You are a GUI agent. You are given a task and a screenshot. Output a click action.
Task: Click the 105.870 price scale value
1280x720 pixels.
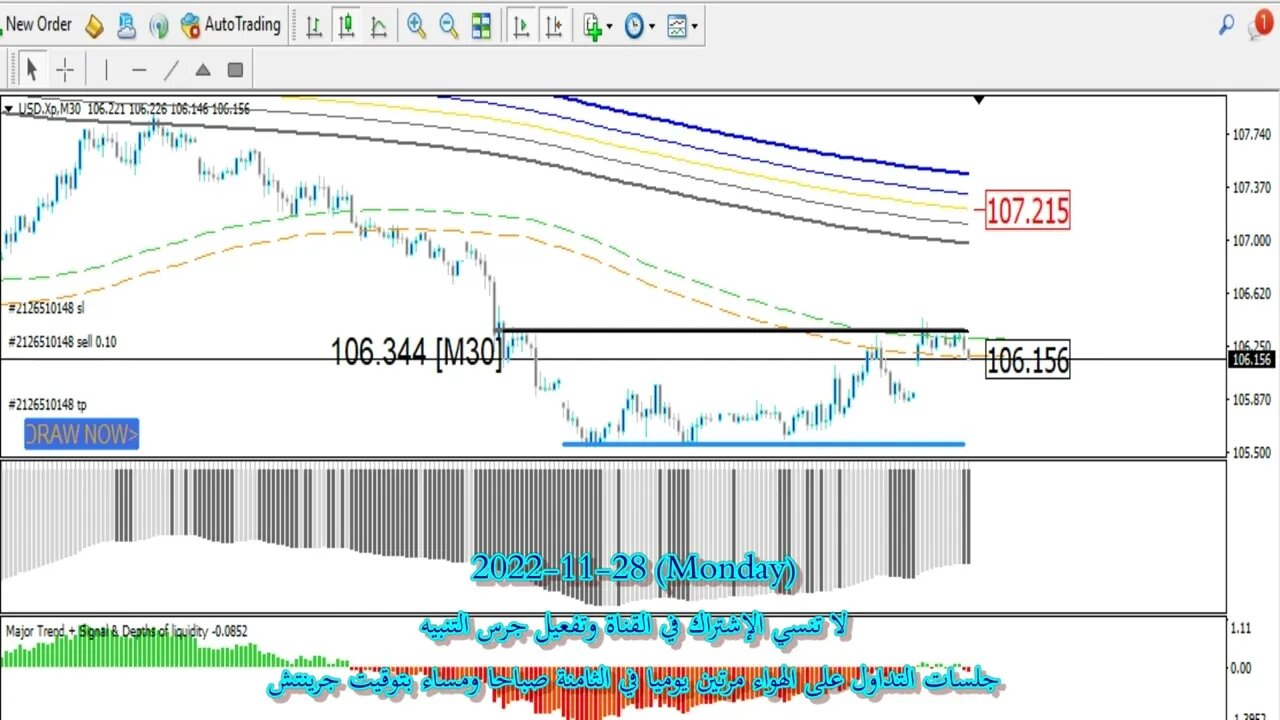coord(1251,400)
